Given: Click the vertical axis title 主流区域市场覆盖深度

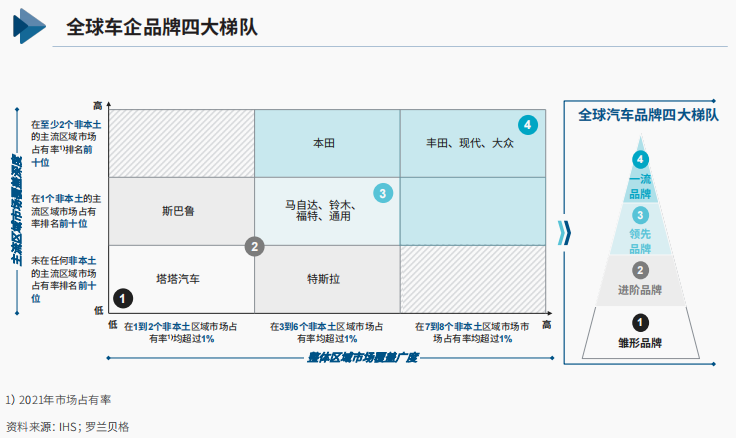Looking at the screenshot, I should coord(16,211).
